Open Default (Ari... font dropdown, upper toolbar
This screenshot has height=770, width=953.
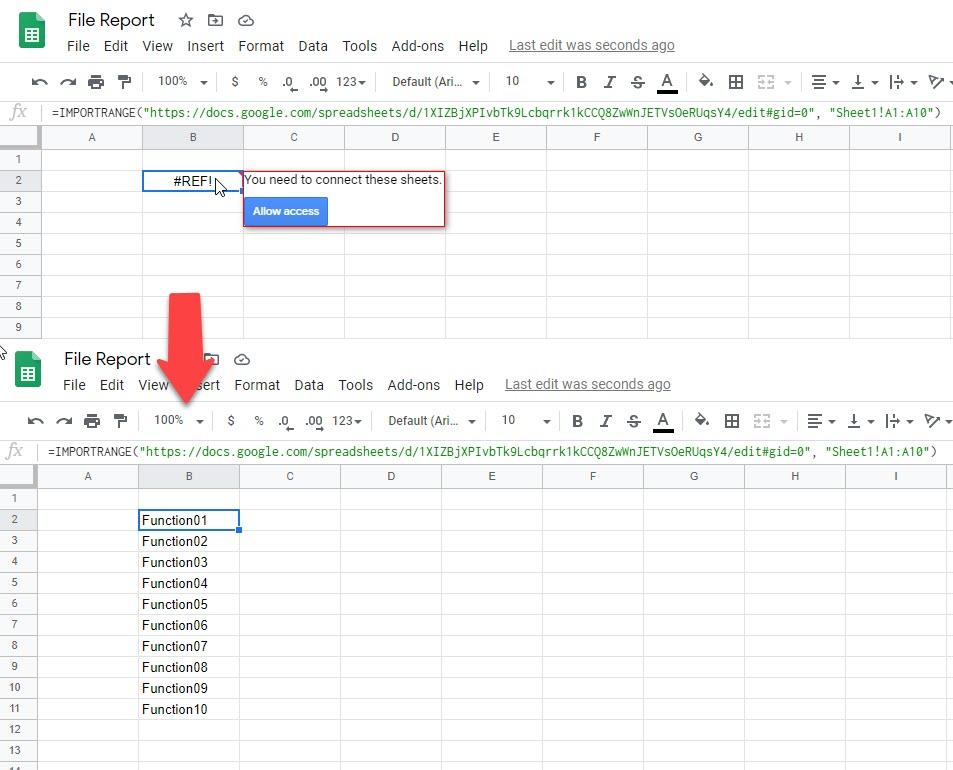point(436,82)
